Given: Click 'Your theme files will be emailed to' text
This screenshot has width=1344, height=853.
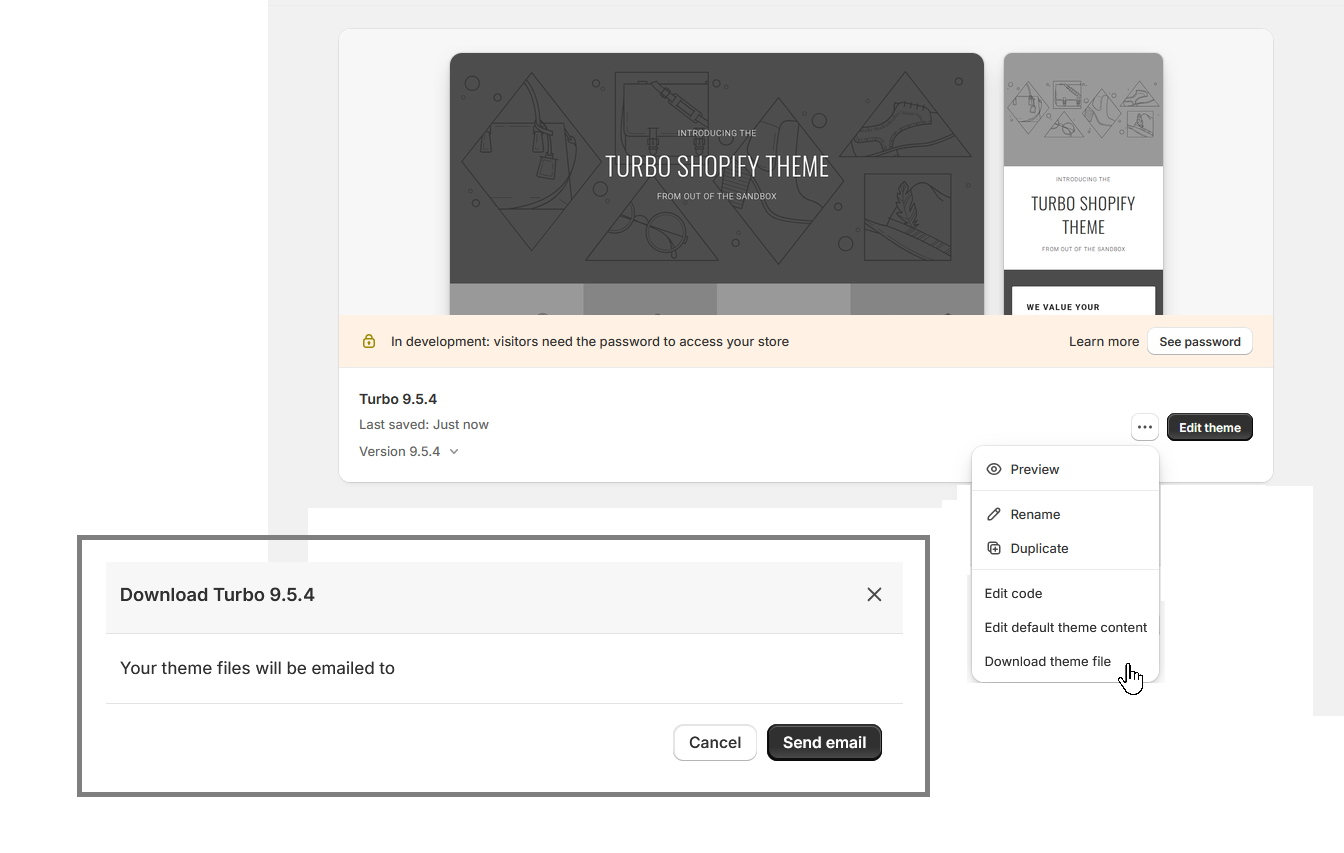Looking at the screenshot, I should (x=257, y=668).
